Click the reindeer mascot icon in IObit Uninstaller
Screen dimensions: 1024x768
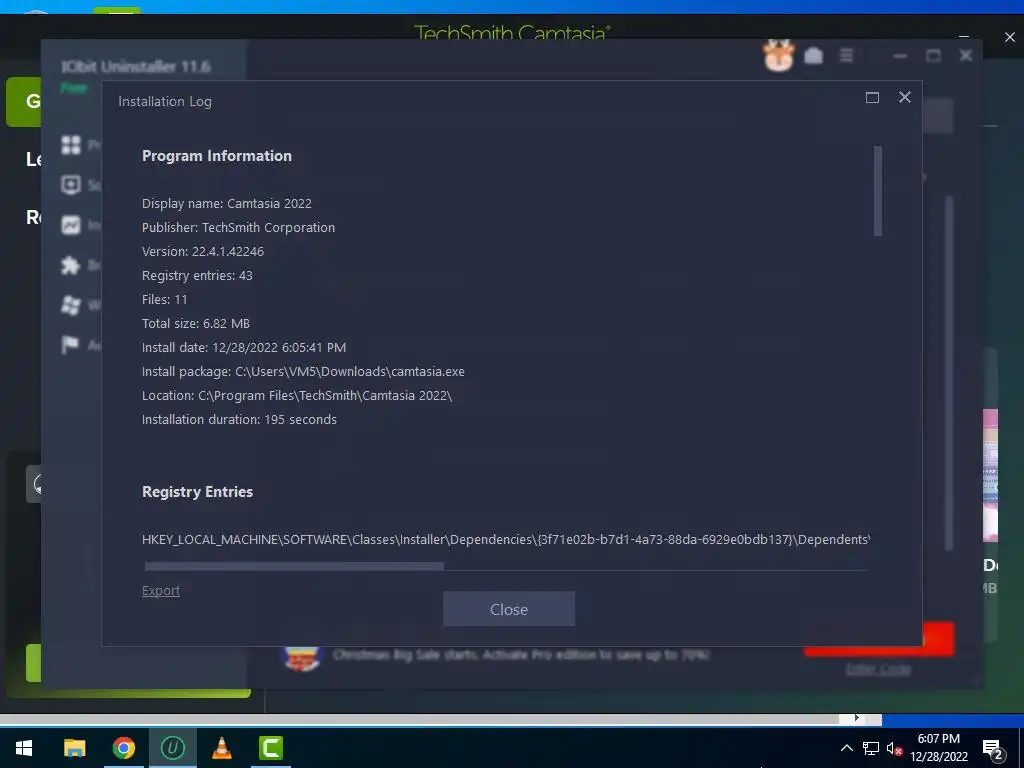coord(778,56)
